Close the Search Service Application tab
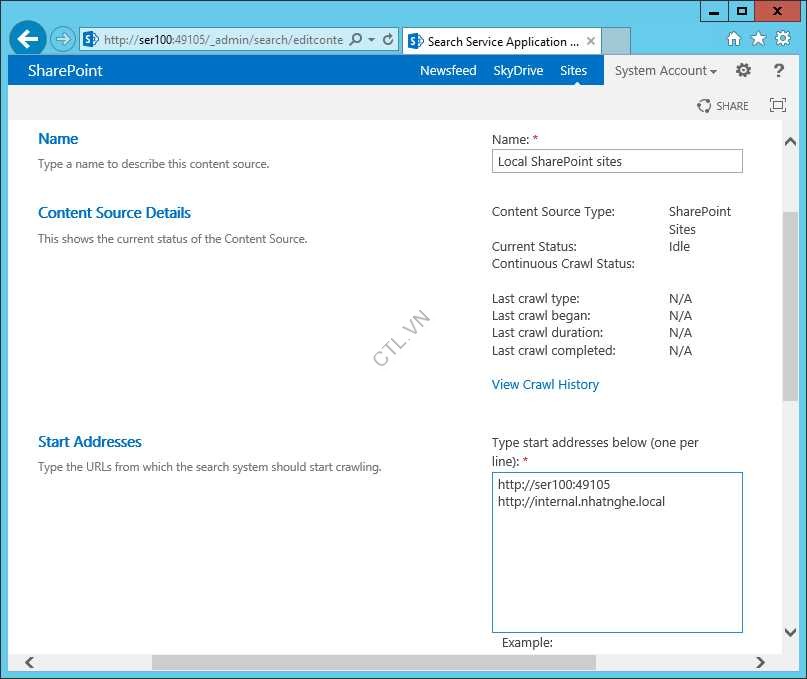807x679 pixels. click(x=591, y=41)
